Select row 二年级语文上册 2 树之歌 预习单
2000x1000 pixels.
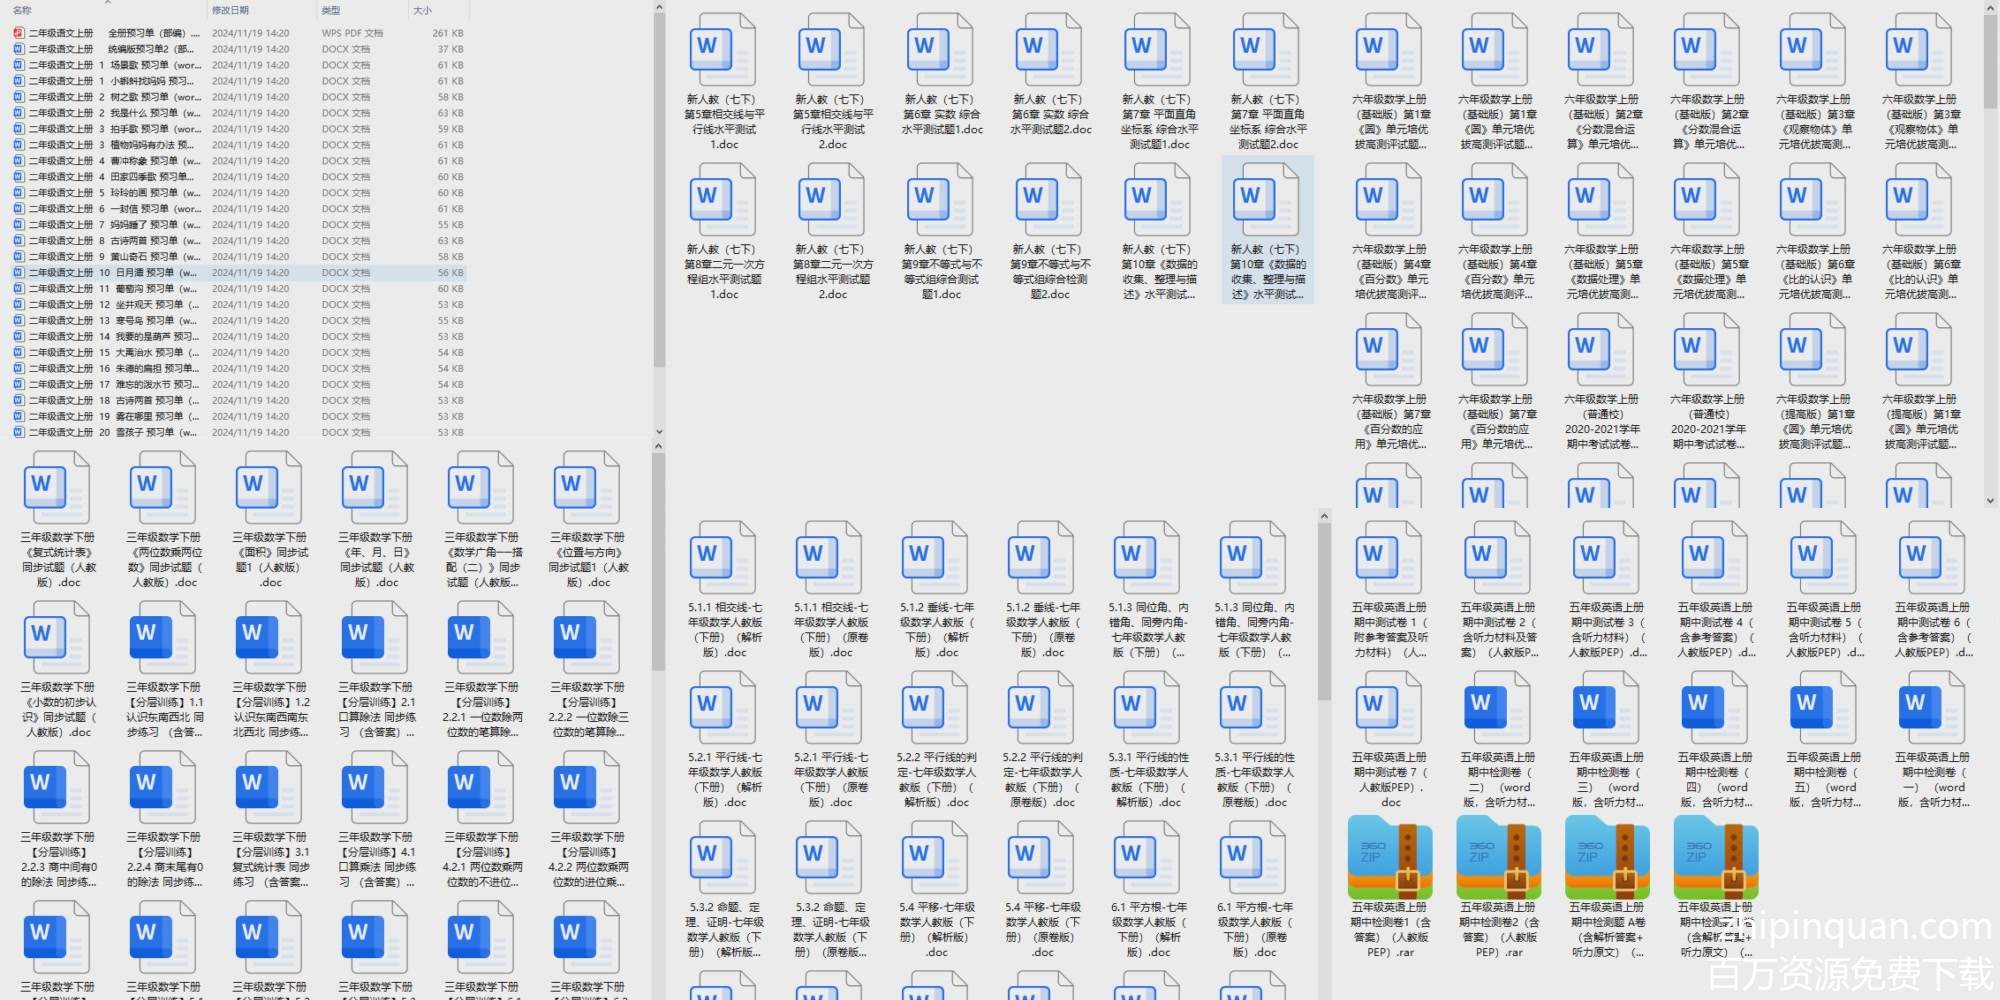click(238, 97)
